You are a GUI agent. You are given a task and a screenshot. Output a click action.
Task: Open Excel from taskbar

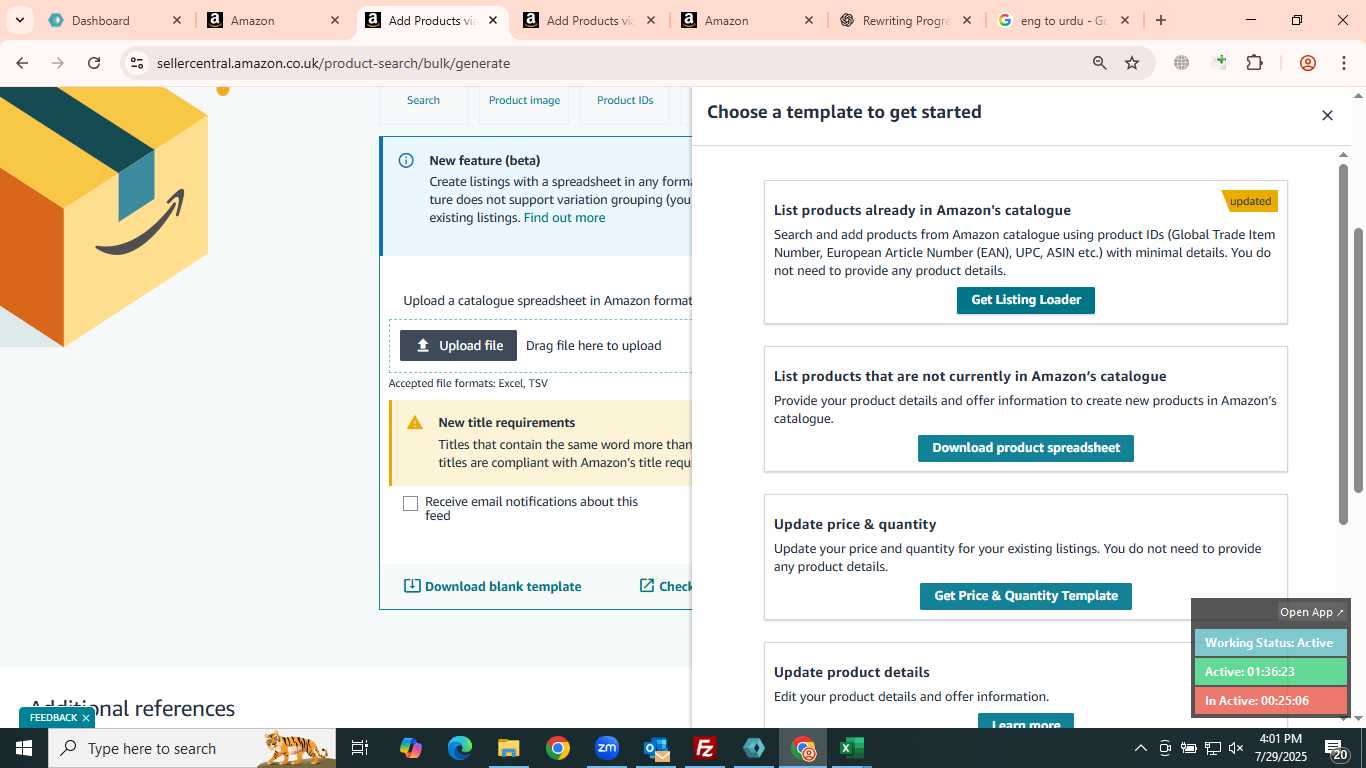tap(852, 748)
